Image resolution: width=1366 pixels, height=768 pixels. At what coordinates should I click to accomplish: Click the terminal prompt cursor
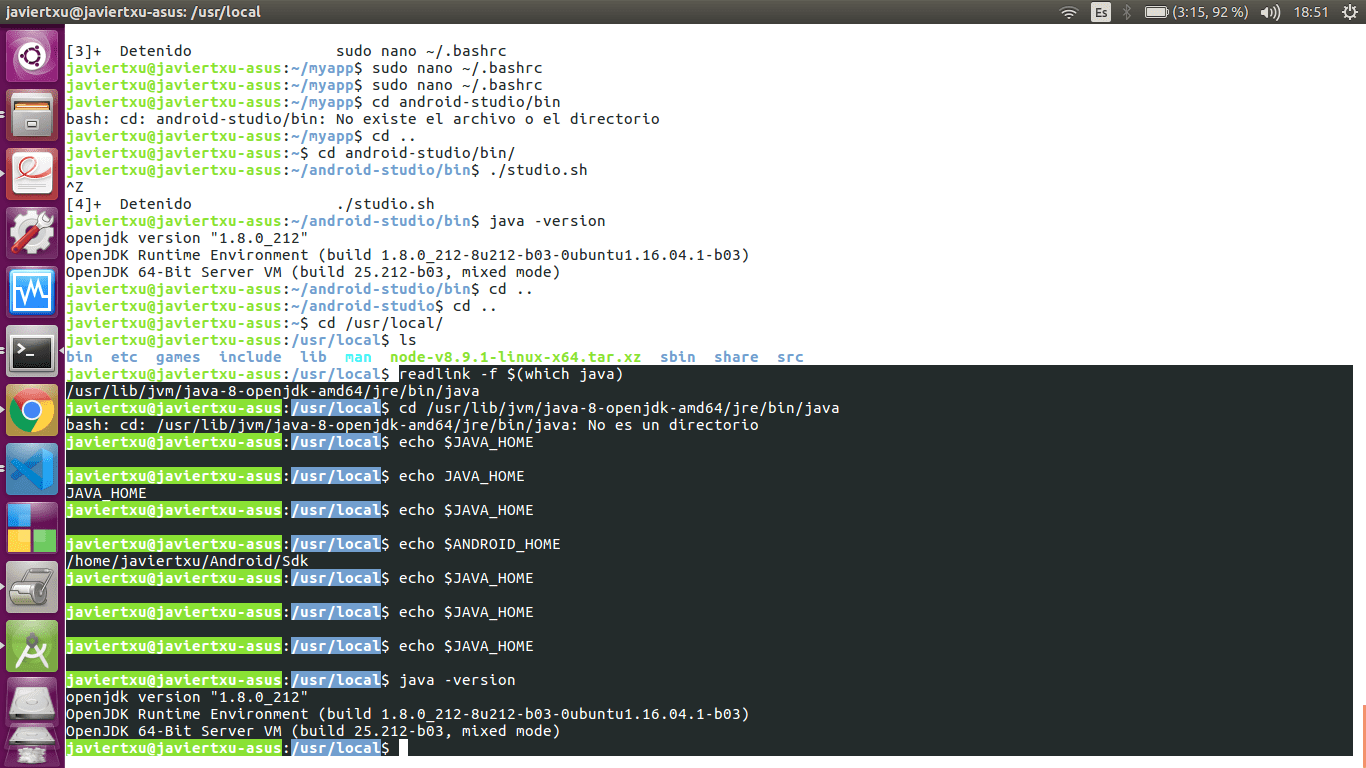click(404, 747)
